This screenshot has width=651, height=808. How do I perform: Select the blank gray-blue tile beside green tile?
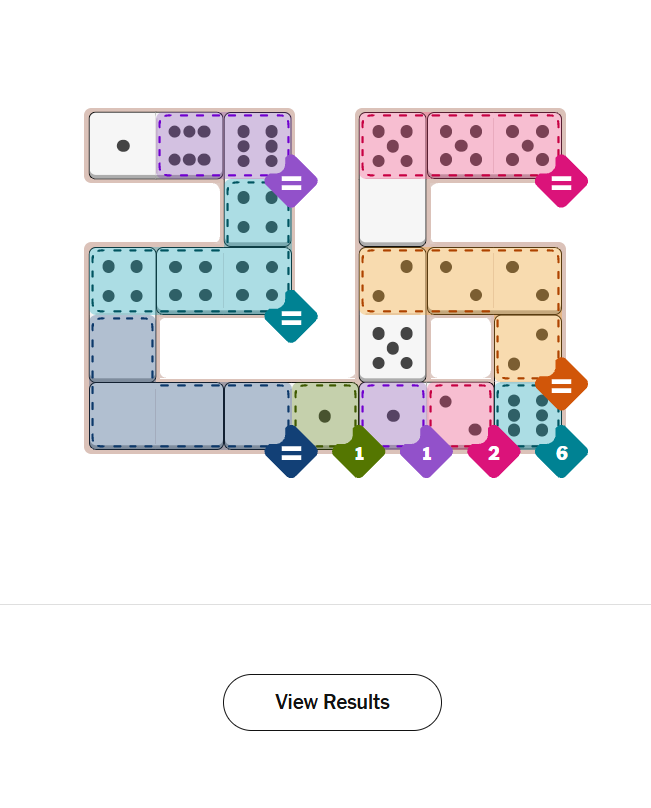point(256,415)
